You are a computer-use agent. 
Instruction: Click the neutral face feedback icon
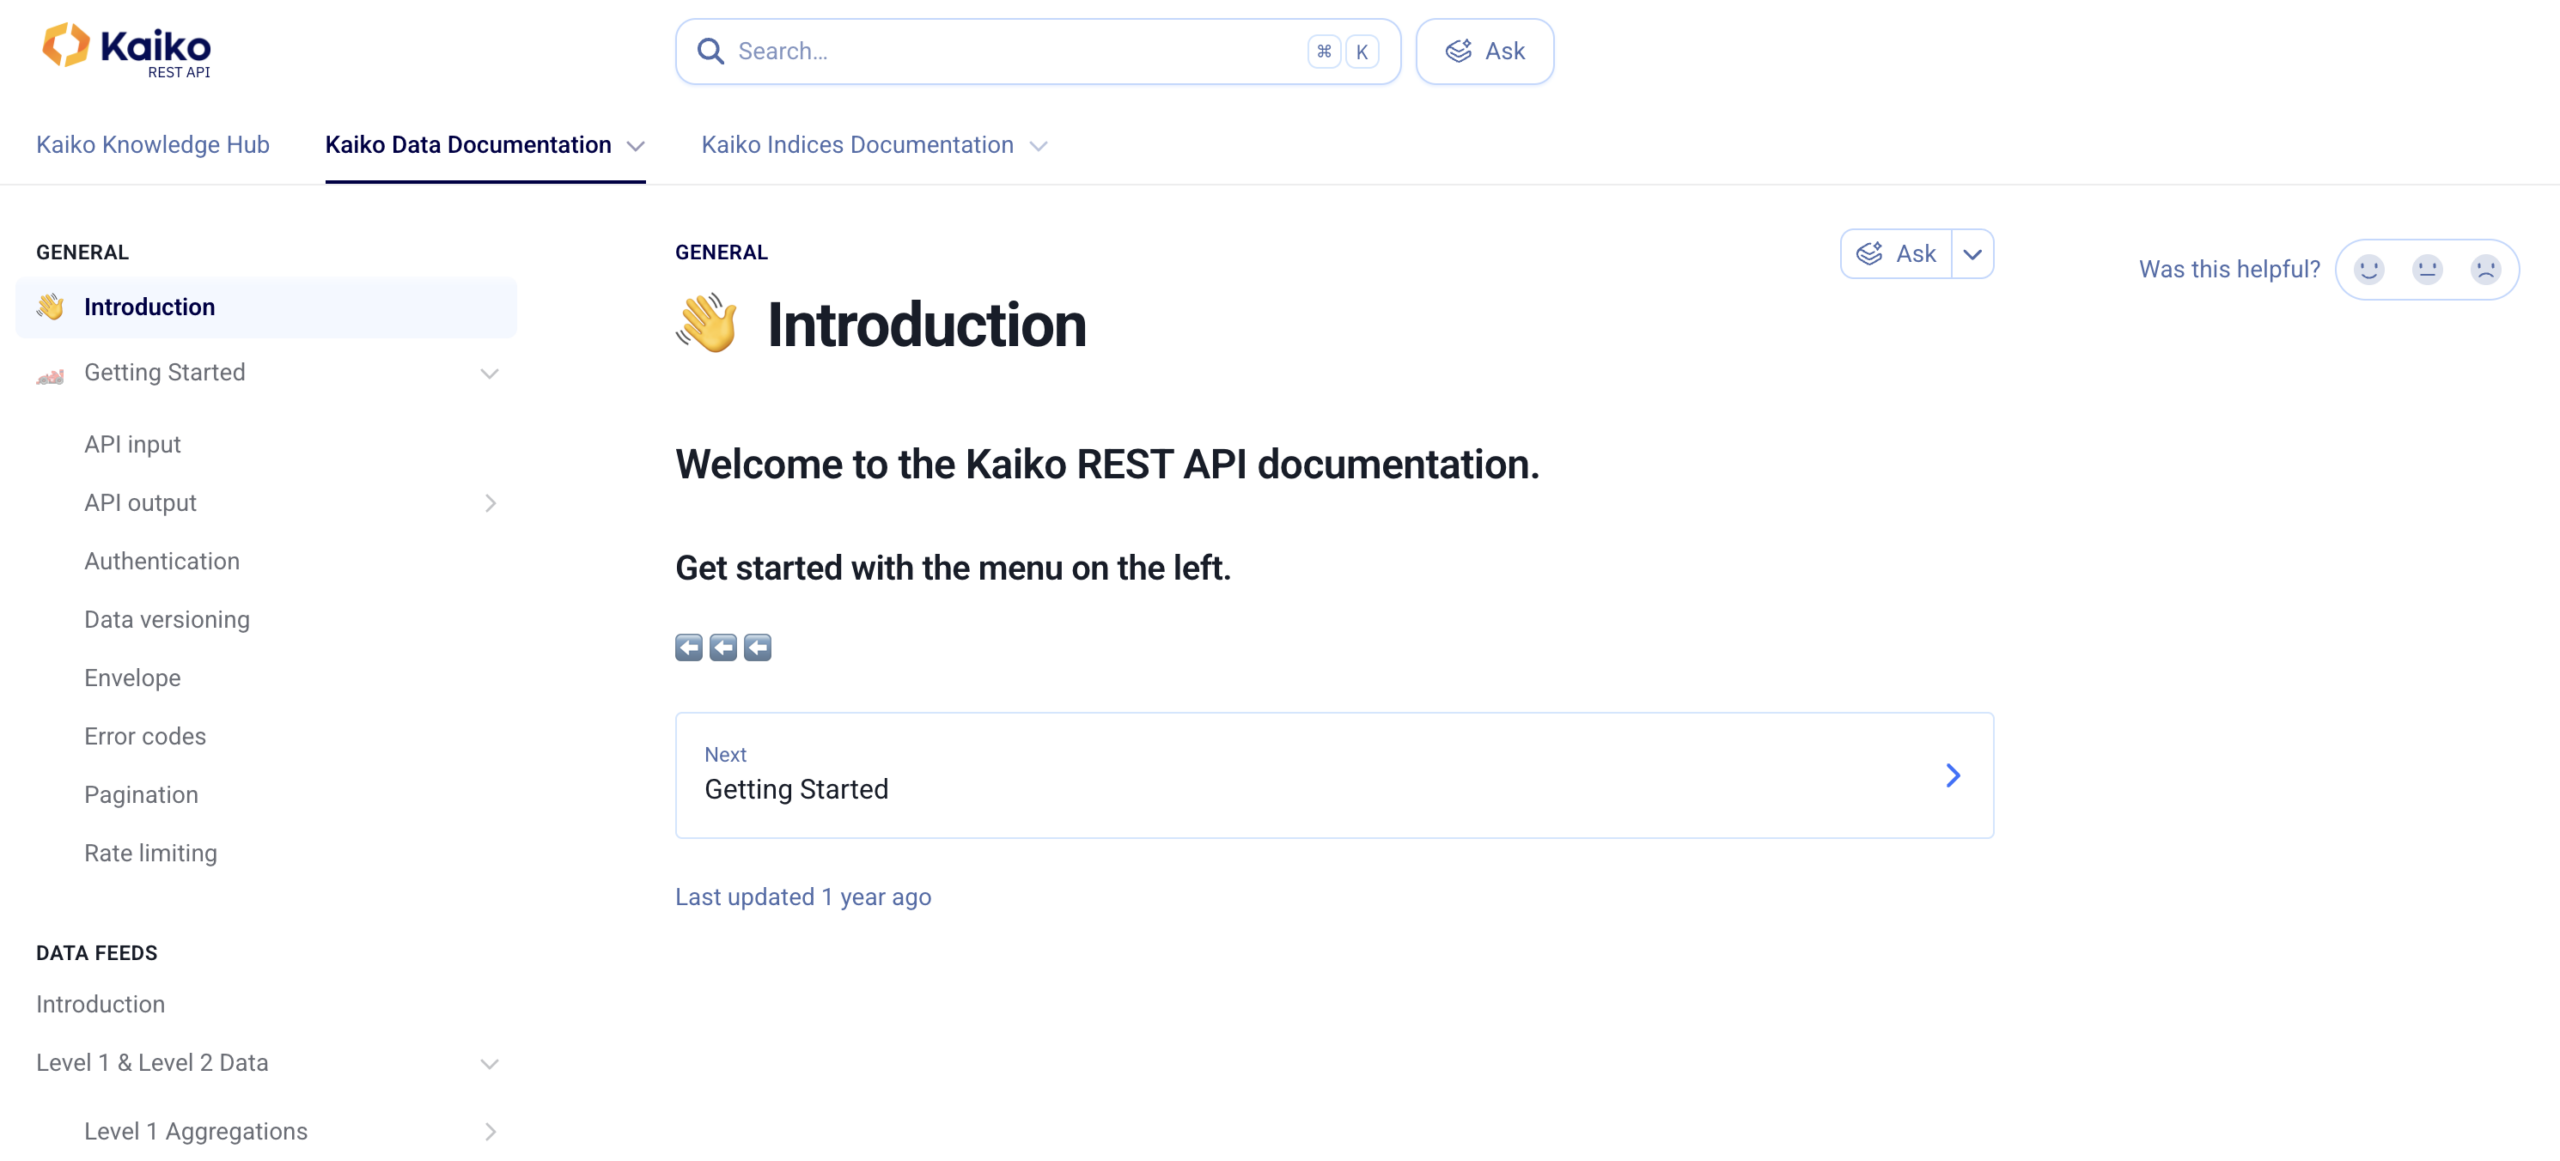click(2427, 269)
